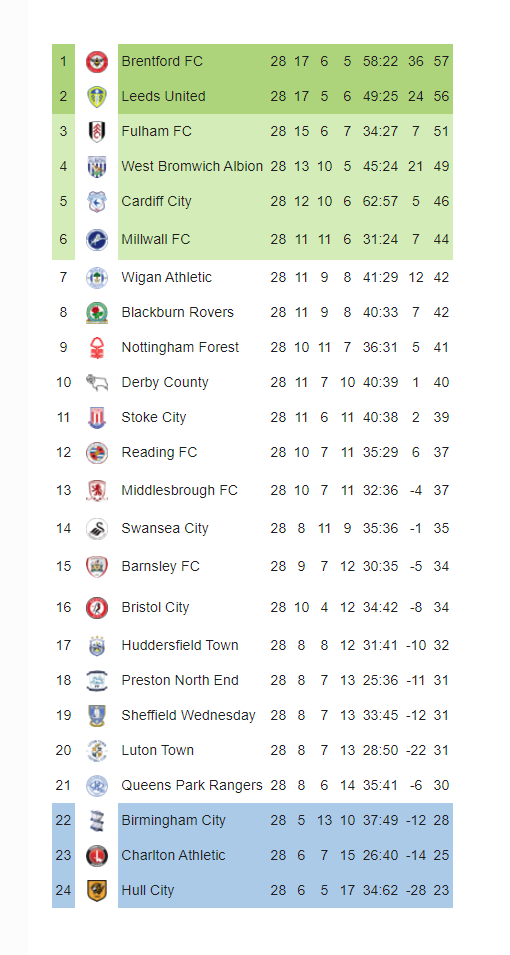Select the Stoke City crest
Image resolution: width=510 pixels, height=955 pixels.
[x=97, y=417]
